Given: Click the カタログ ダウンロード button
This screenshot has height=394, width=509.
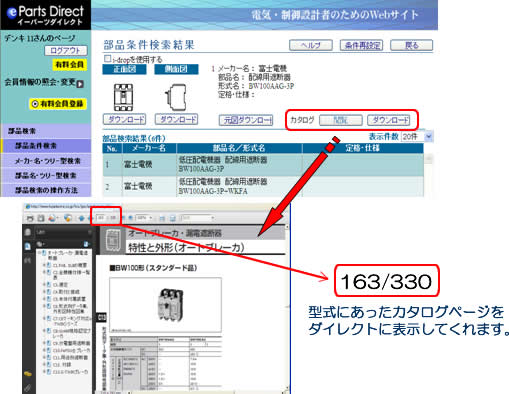Looking at the screenshot, I should coord(389,120).
